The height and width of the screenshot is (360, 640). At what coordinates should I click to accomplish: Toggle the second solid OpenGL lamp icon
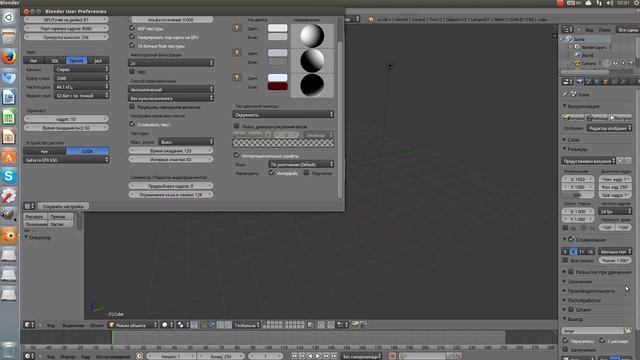(x=237, y=53)
